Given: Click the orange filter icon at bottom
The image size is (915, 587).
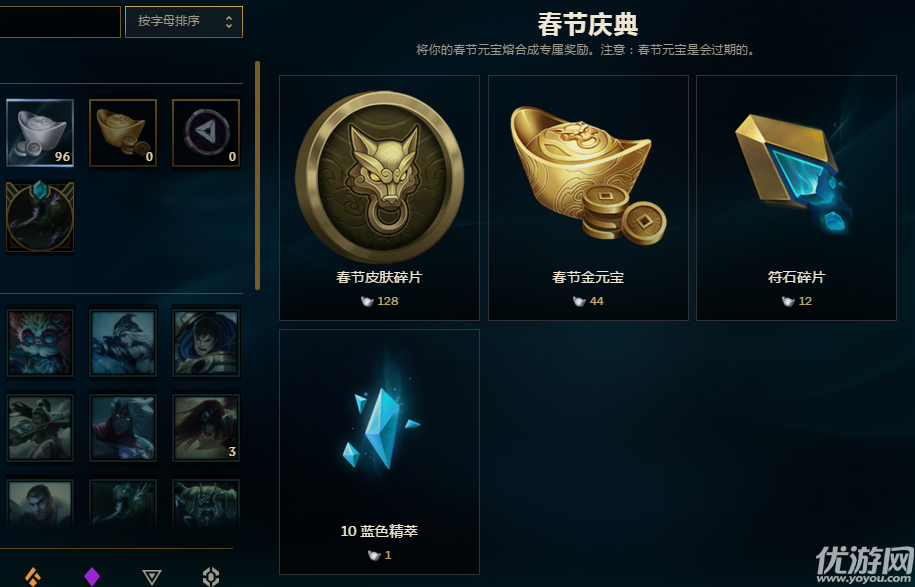Looking at the screenshot, I should click(x=33, y=576).
